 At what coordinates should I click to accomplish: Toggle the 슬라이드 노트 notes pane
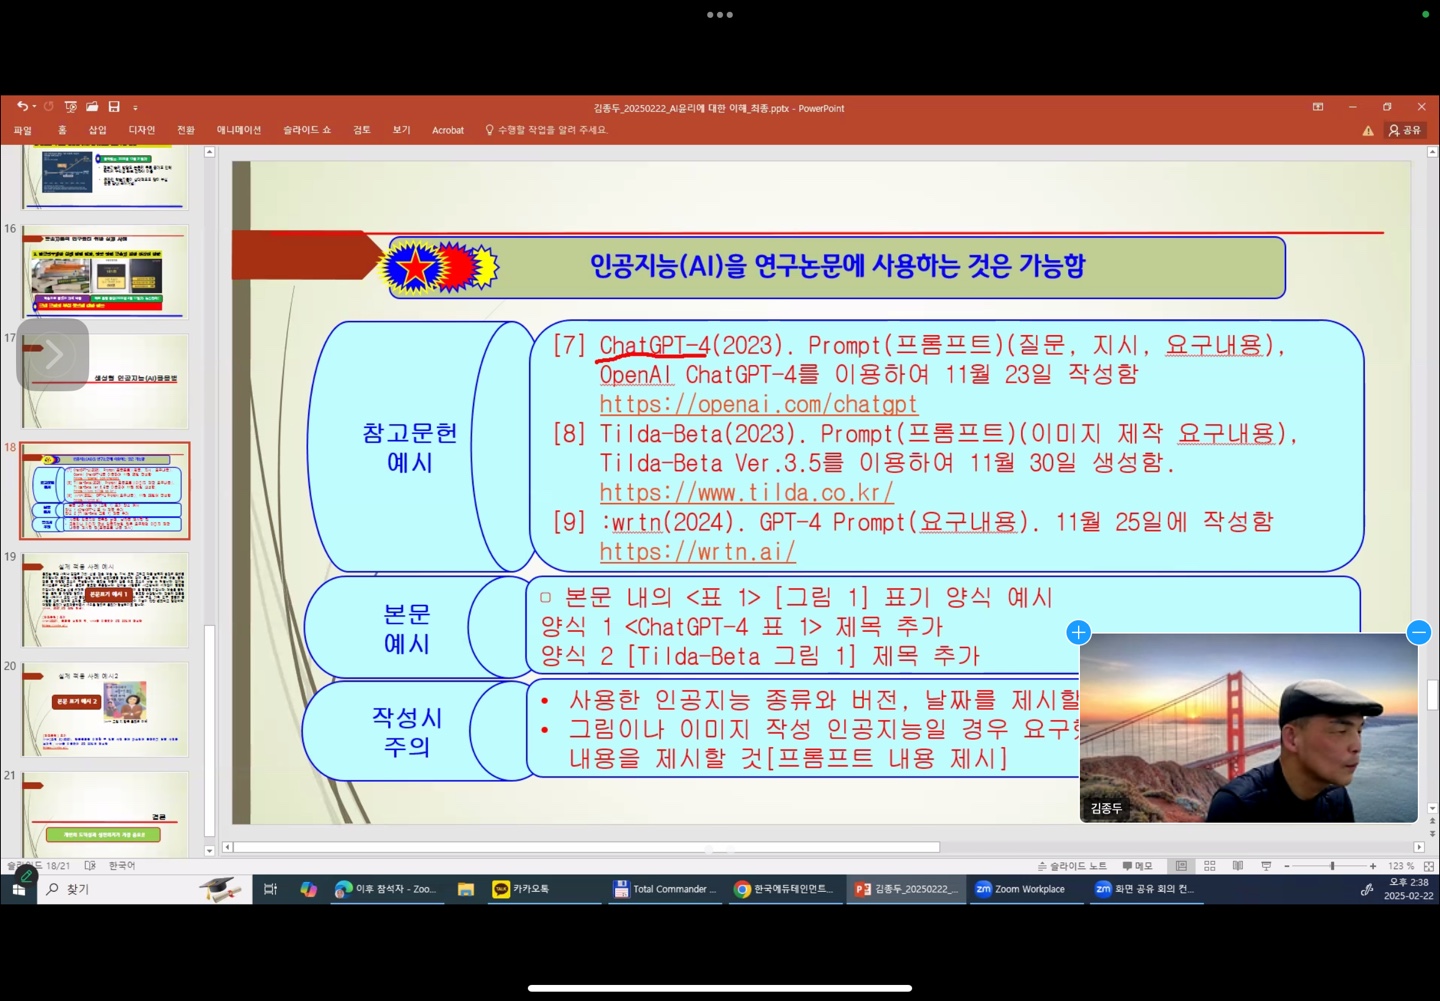(1072, 866)
